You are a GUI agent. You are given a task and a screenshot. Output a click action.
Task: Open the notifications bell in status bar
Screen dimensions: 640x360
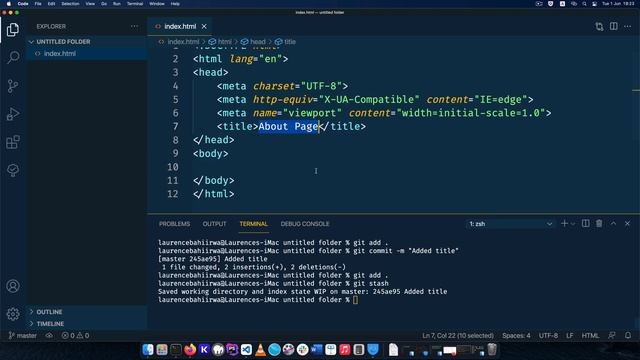click(628, 336)
